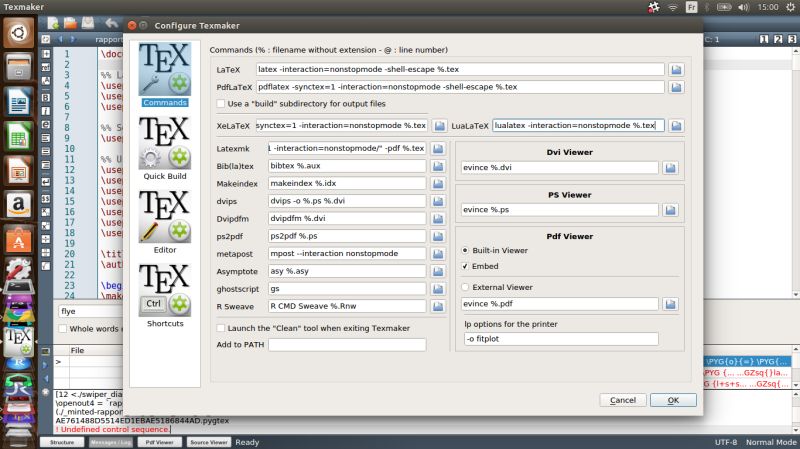This screenshot has width=800, height=449.
Task: Click the UTF-8 encoding status label
Action: [x=726, y=442]
